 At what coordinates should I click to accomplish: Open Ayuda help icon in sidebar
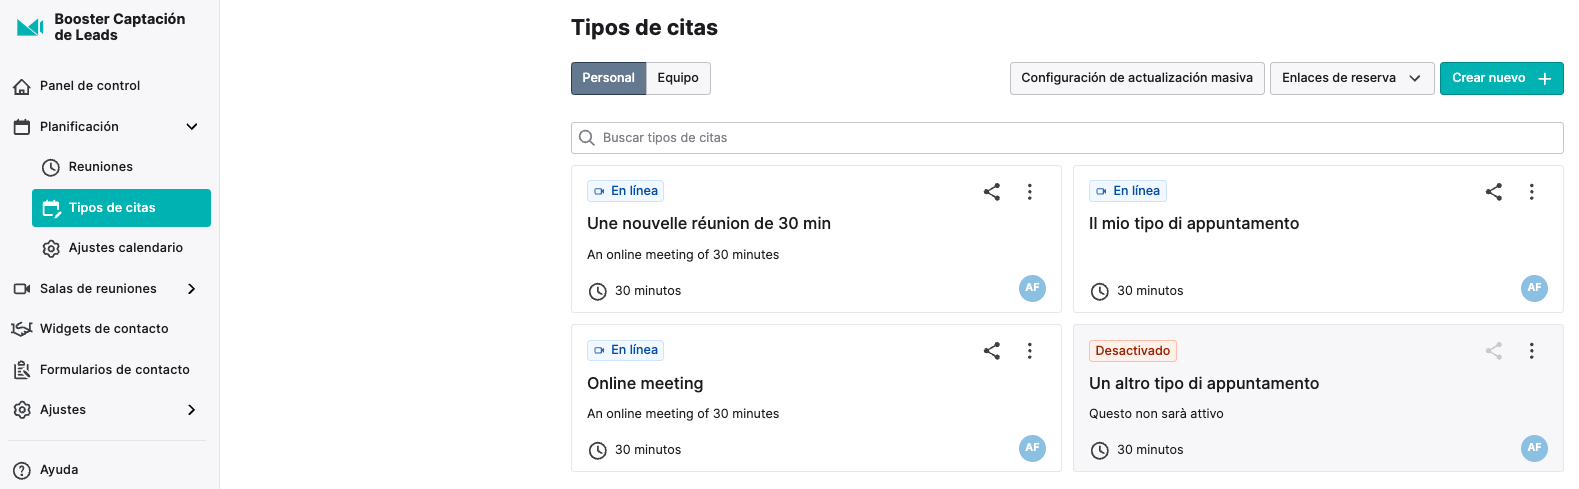point(22,470)
